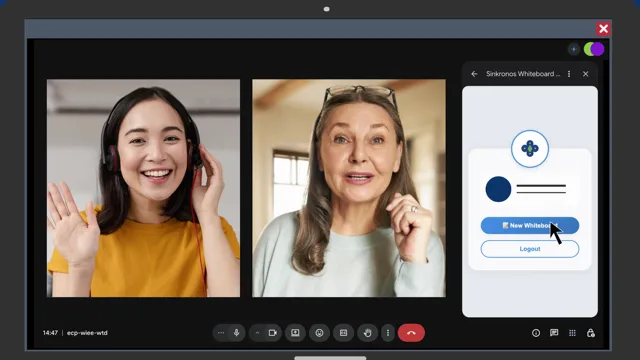Start presenting your screen
640x360 pixels.
[x=295, y=333]
